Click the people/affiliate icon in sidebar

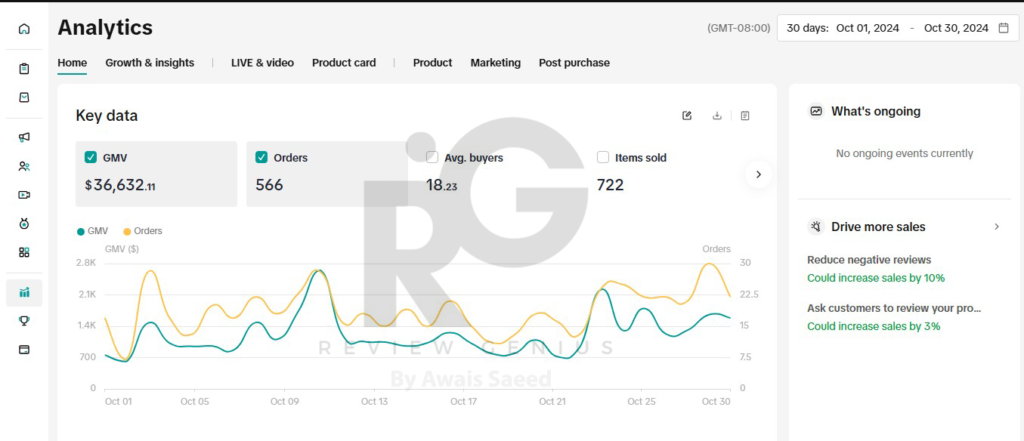click(24, 166)
